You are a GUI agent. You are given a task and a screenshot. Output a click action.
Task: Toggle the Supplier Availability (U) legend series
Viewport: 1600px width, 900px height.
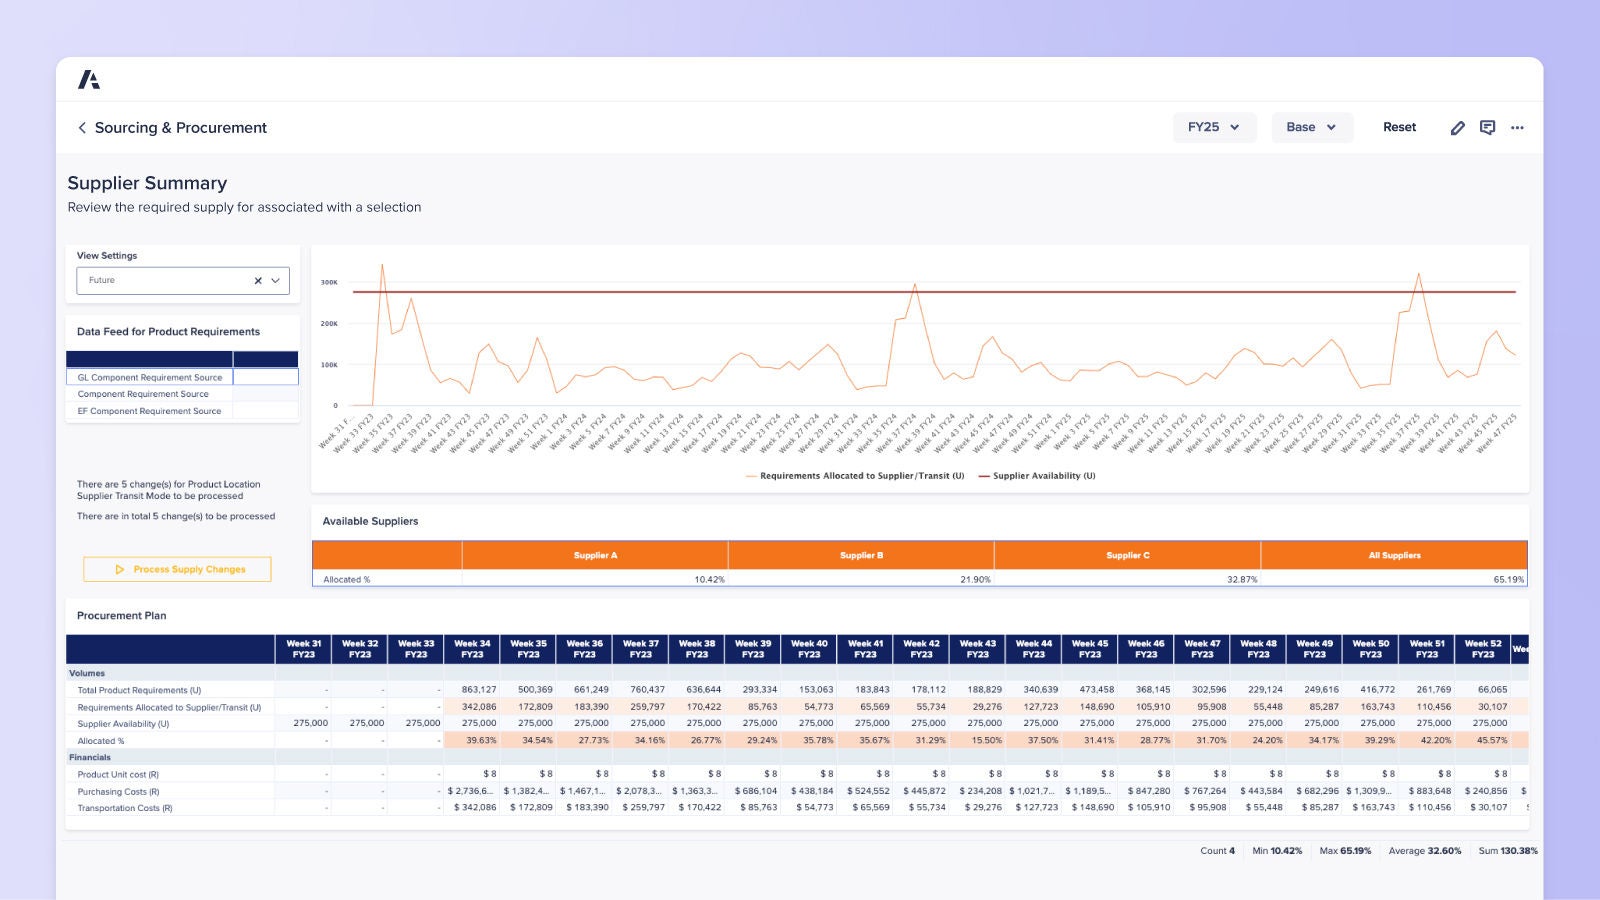pyautogui.click(x=1043, y=476)
